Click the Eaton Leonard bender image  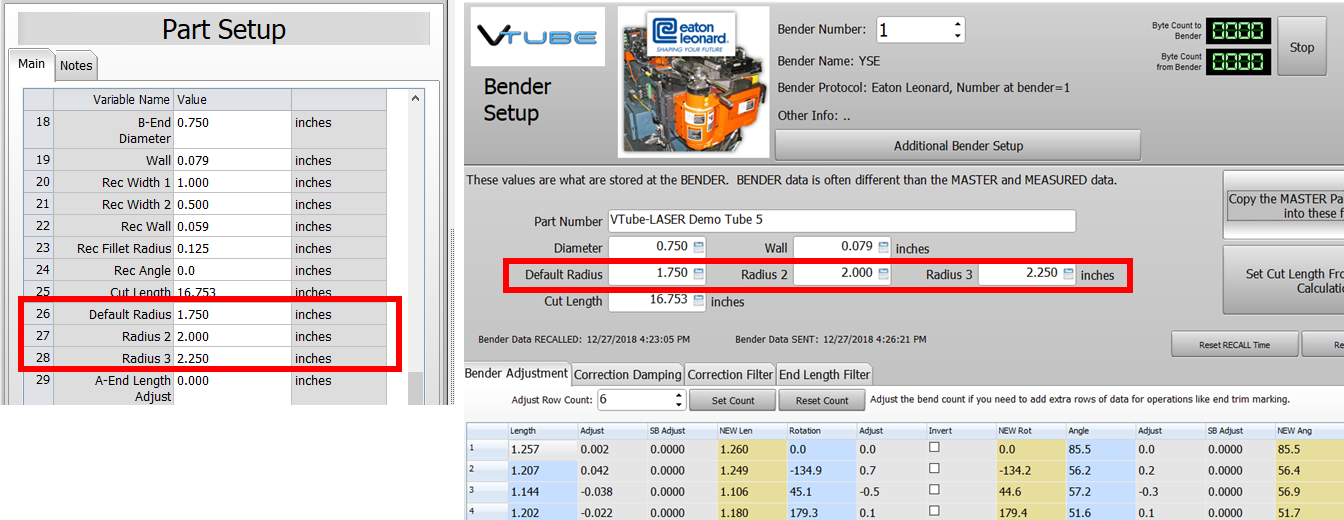pyautogui.click(x=693, y=82)
